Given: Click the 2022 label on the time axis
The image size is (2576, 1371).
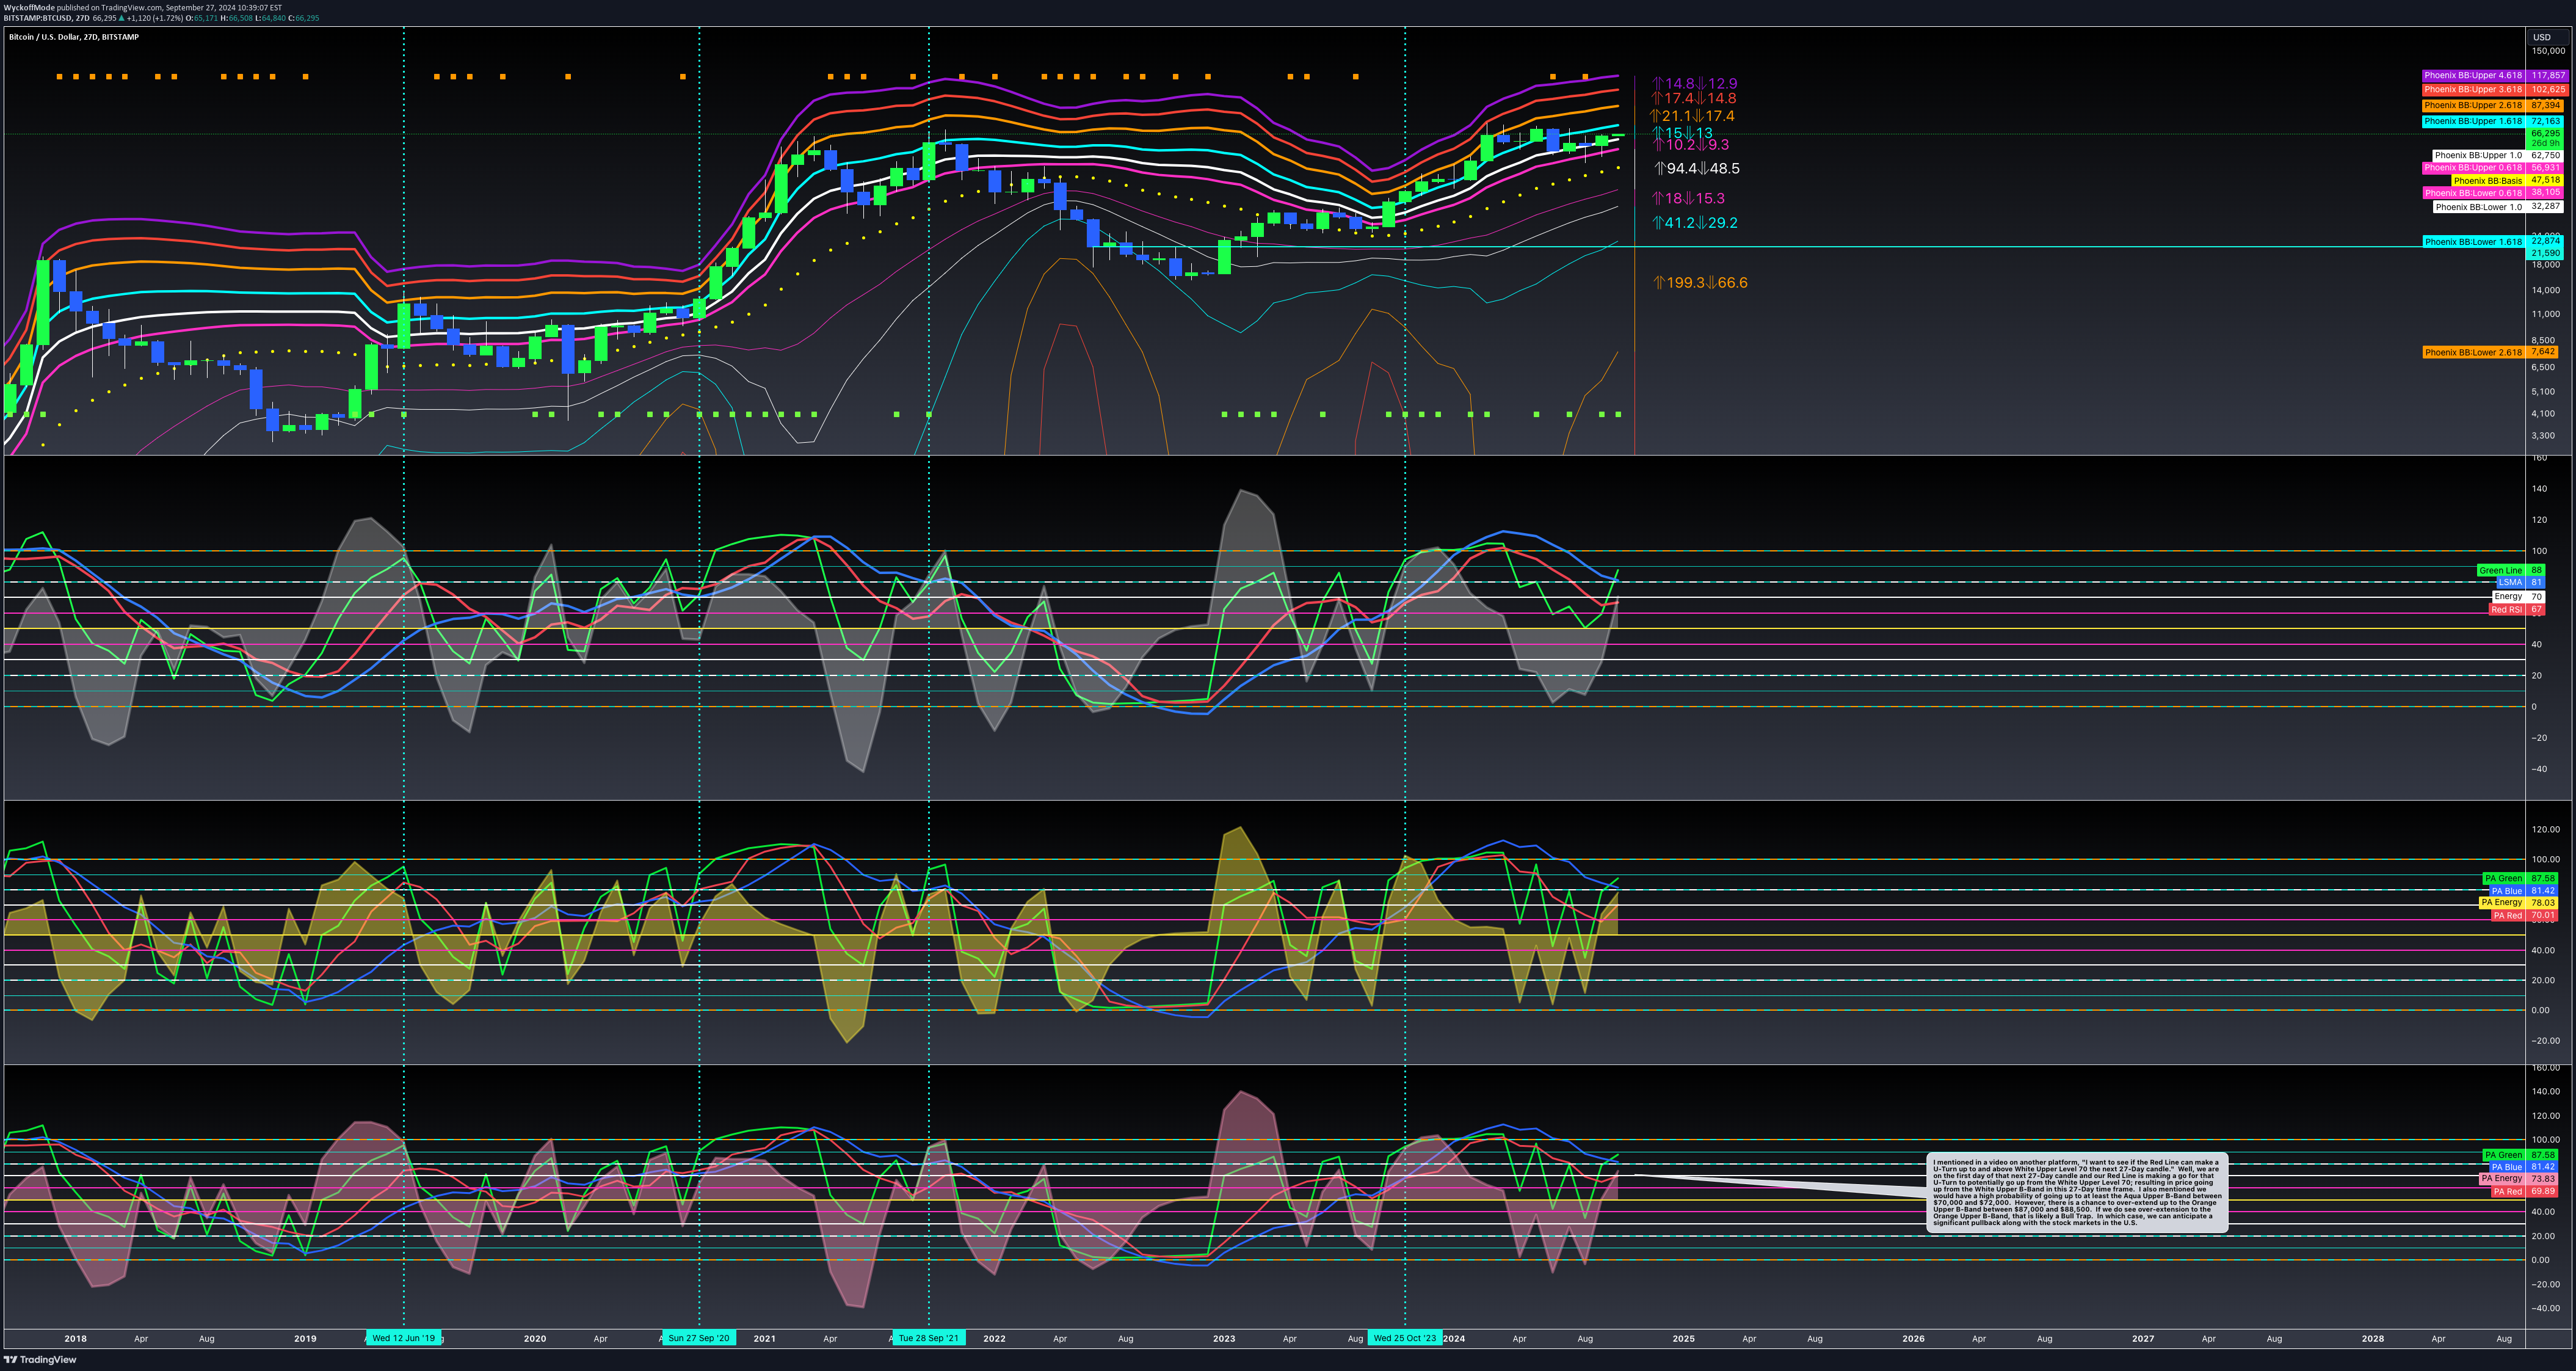Looking at the screenshot, I should pyautogui.click(x=994, y=1338).
